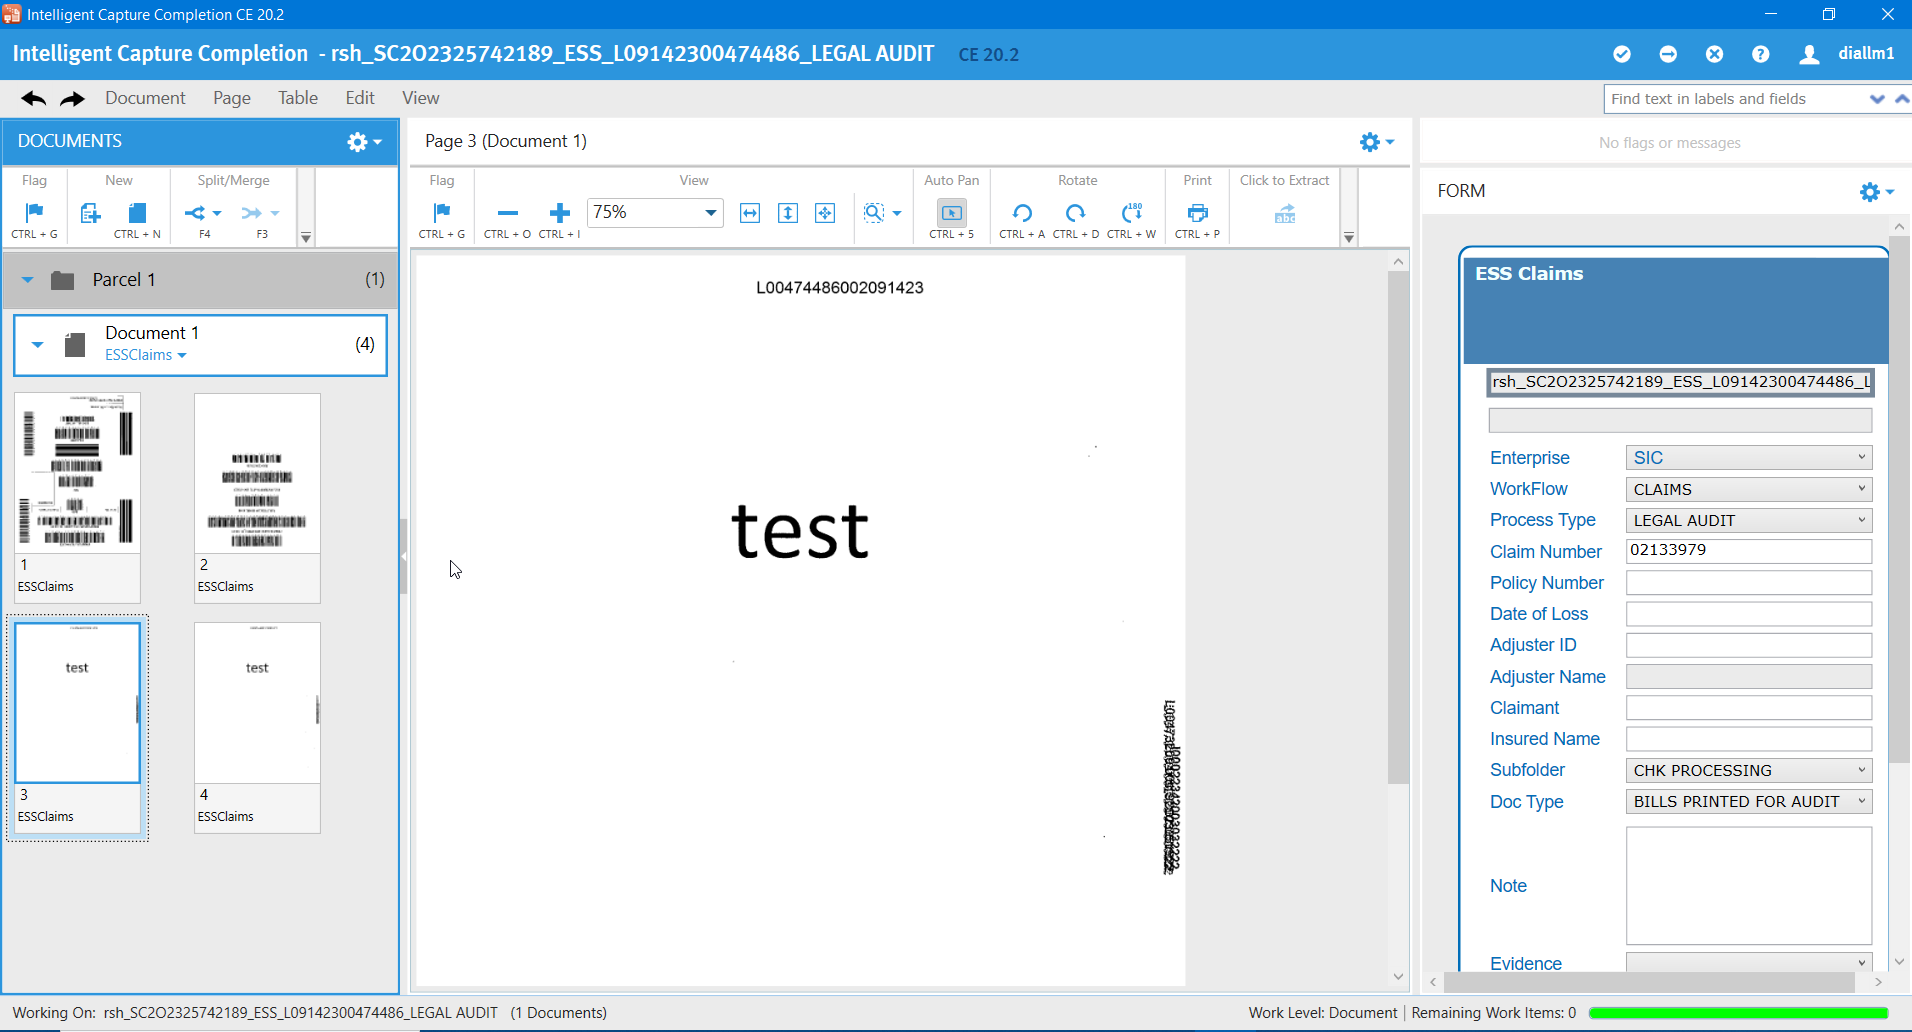
Task: Collapse the Parcel 1 tree node
Action: 27,280
